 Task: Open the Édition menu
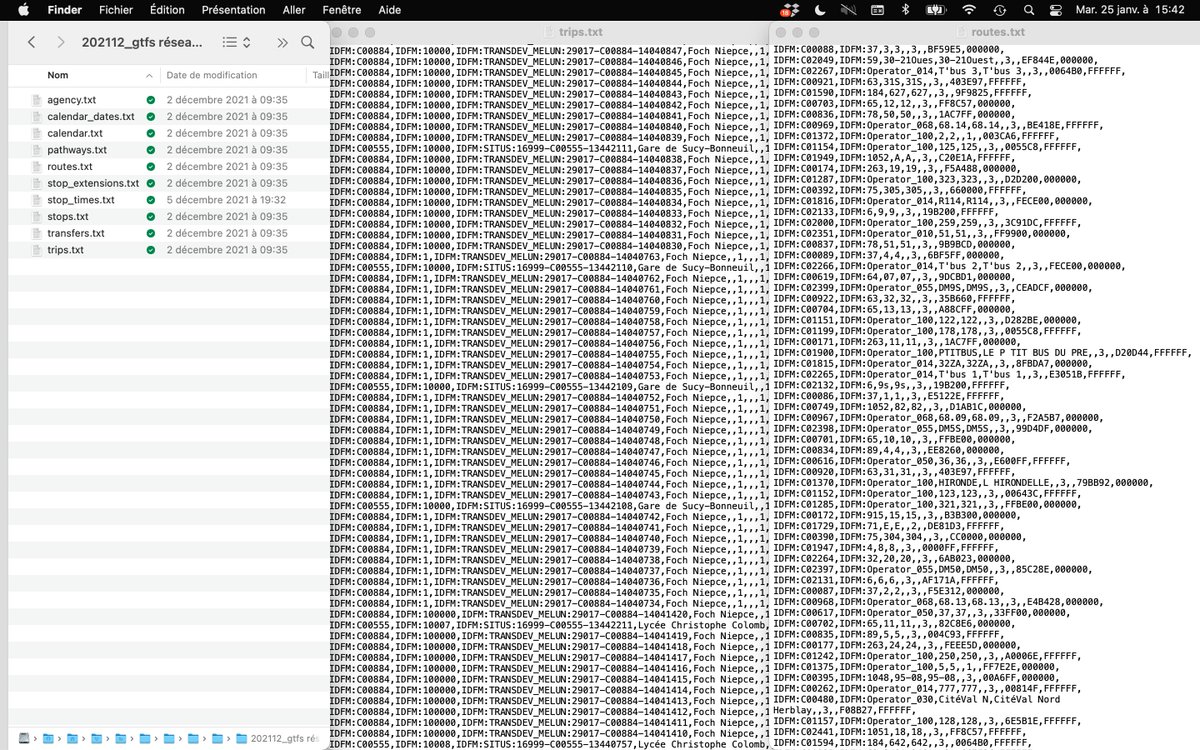pyautogui.click(x=167, y=9)
